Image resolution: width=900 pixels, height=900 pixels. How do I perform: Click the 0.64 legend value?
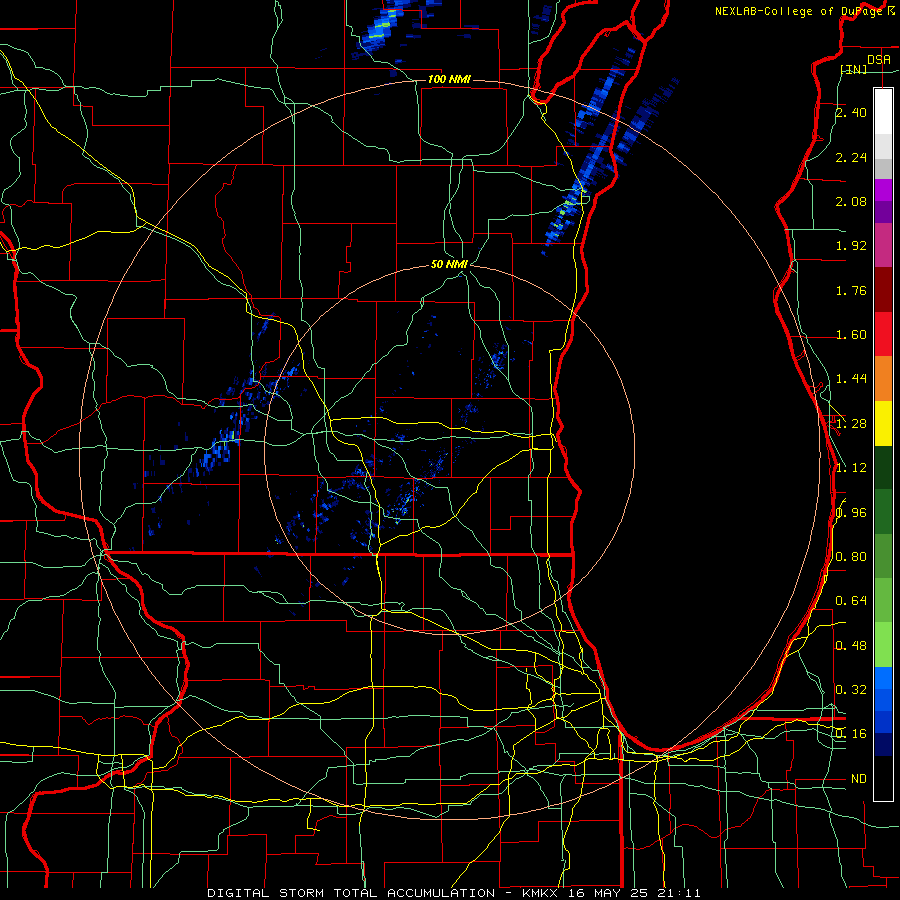click(851, 601)
